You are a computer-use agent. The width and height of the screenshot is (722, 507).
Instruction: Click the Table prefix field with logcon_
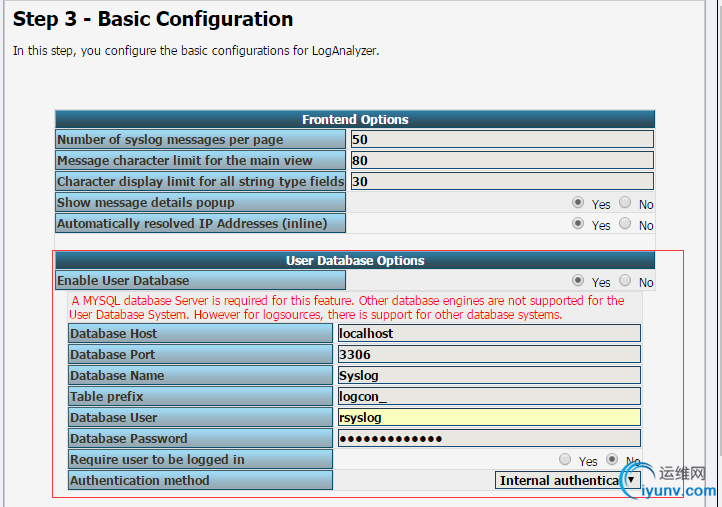pos(489,396)
